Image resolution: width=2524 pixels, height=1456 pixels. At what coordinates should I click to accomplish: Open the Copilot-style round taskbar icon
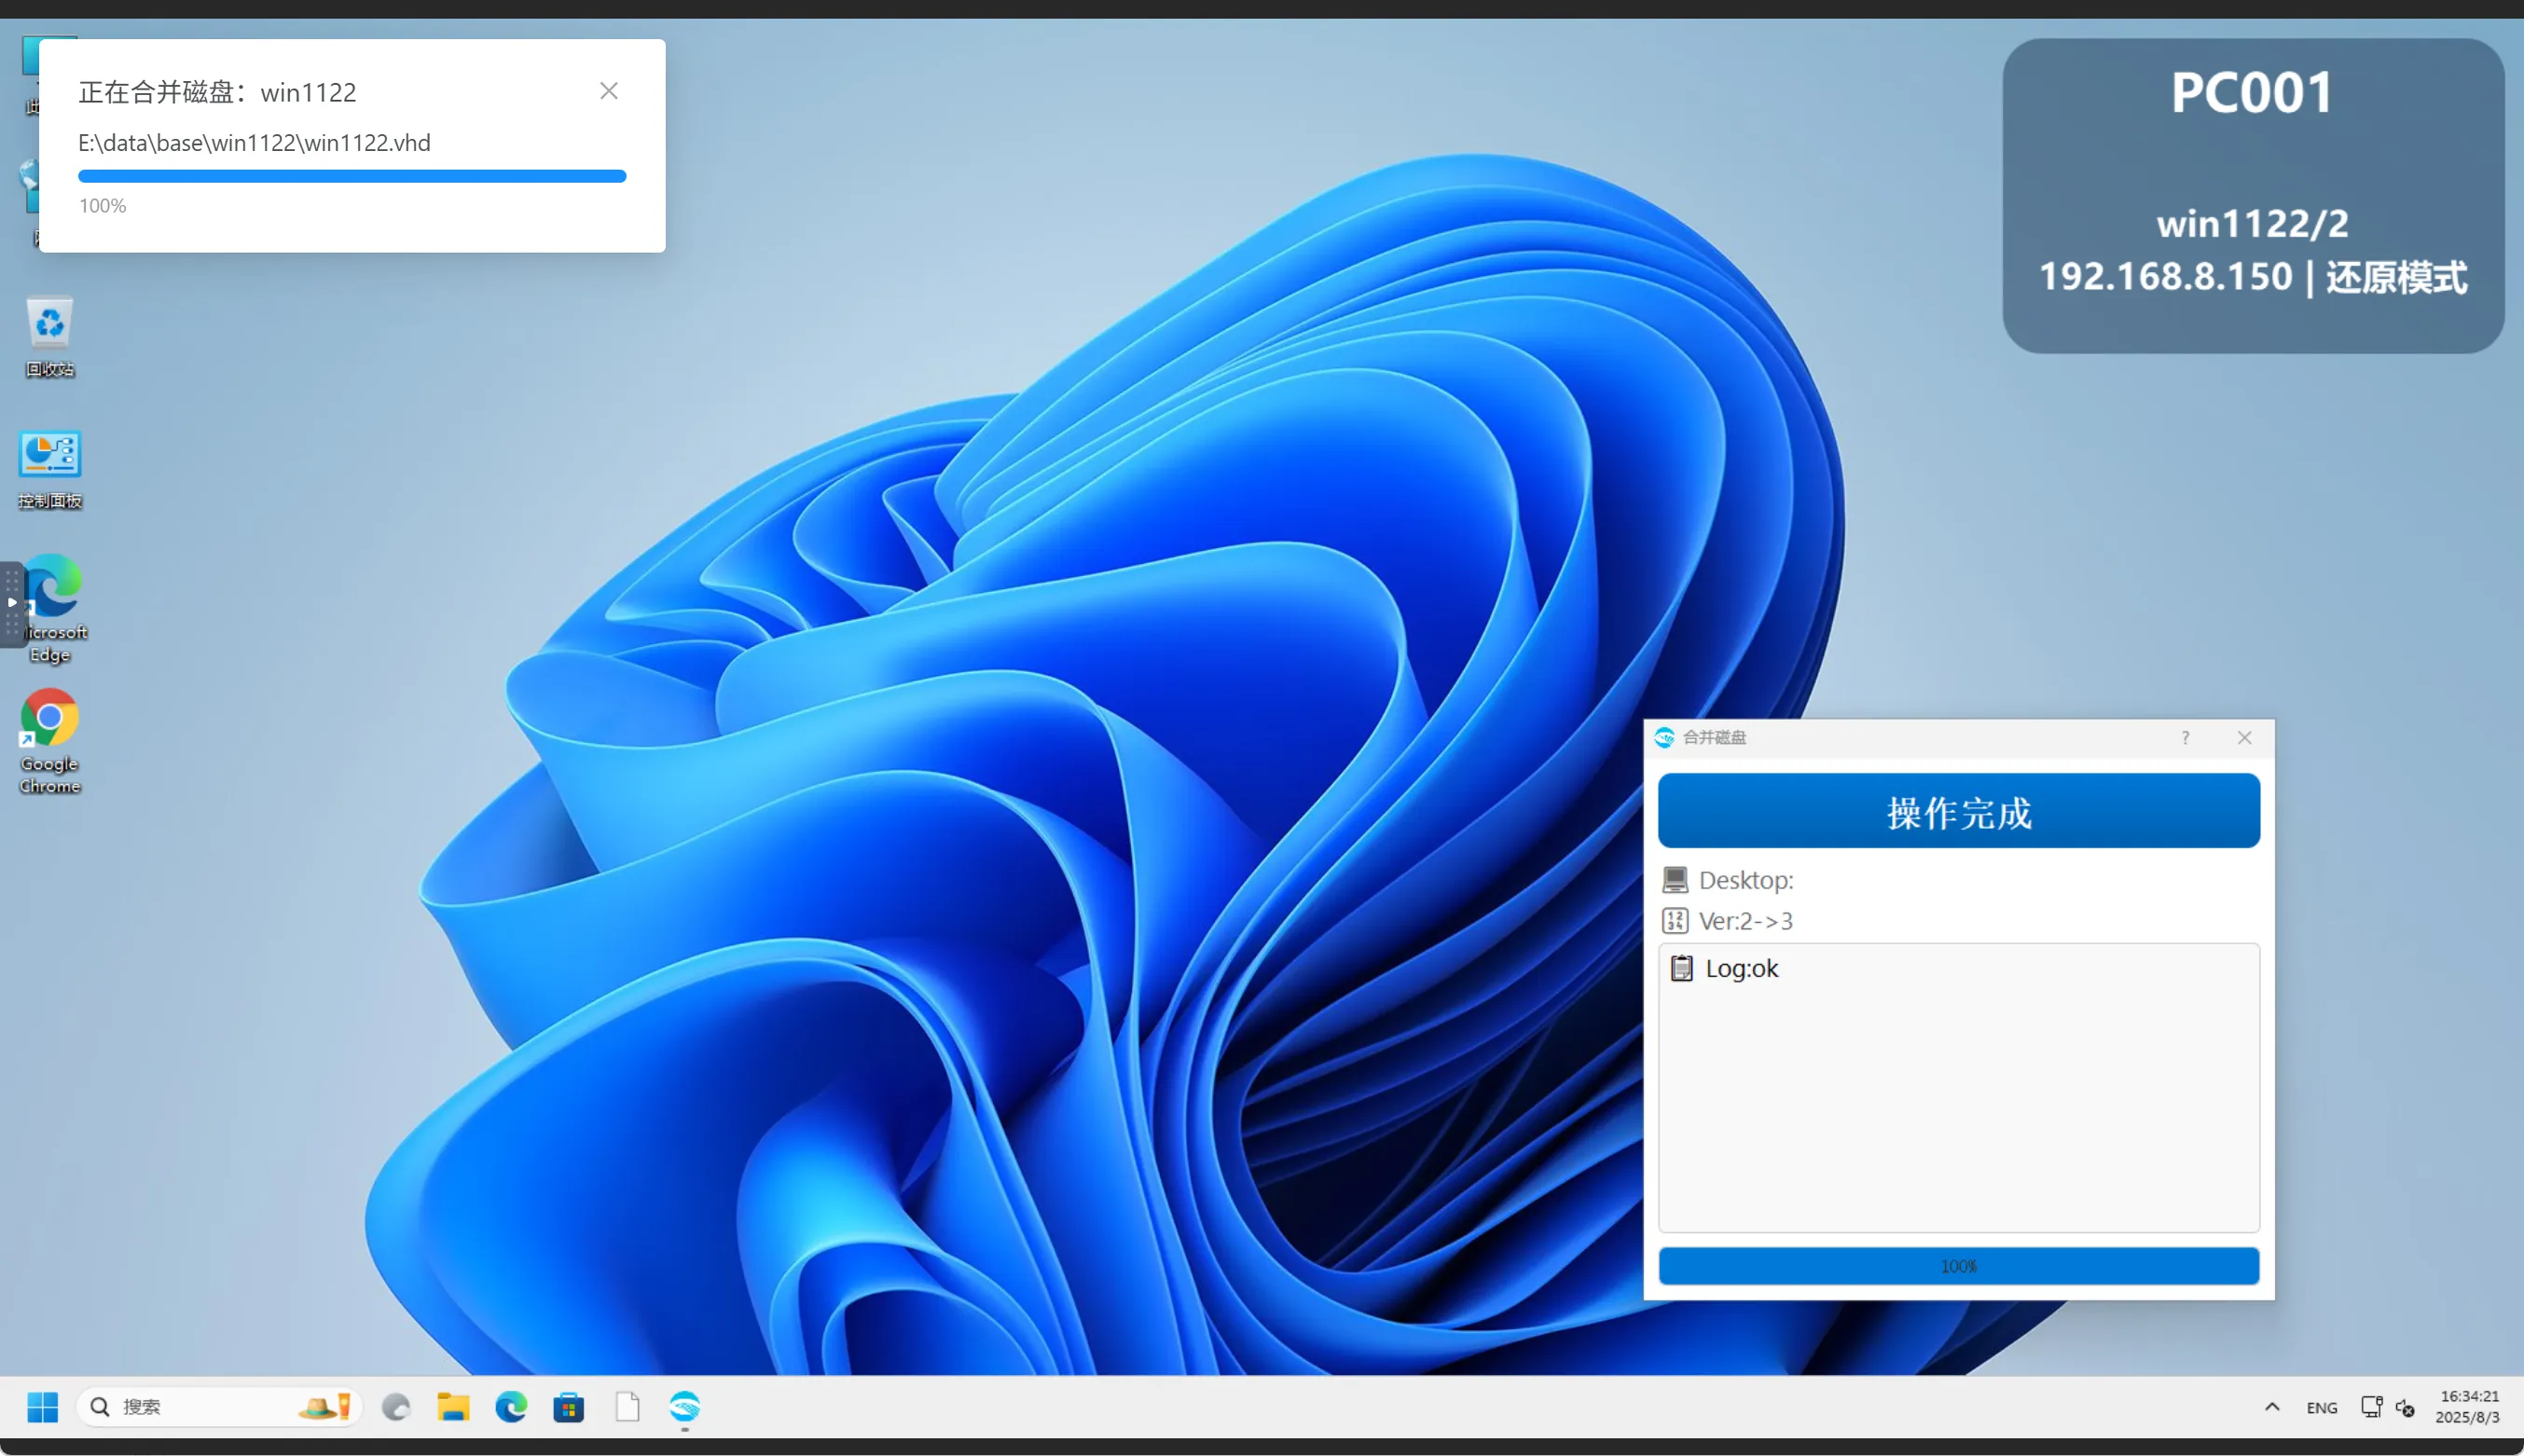396,1407
